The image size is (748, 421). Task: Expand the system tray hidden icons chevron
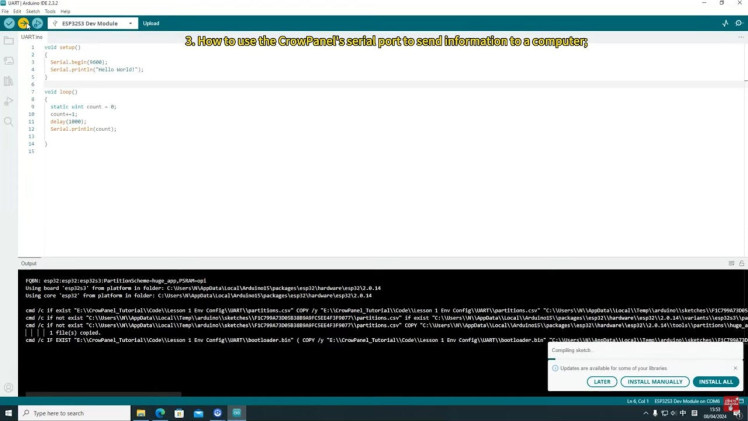(x=645, y=413)
